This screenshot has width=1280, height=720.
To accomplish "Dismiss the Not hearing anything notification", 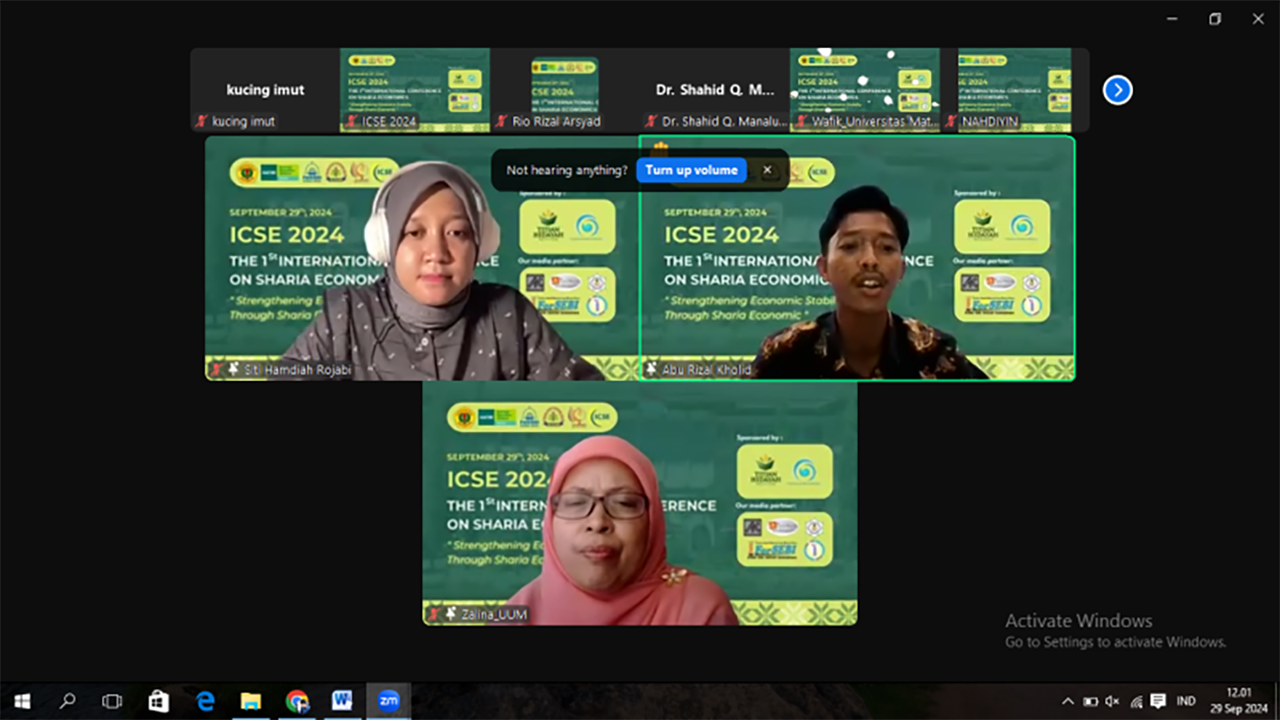I will pyautogui.click(x=767, y=170).
